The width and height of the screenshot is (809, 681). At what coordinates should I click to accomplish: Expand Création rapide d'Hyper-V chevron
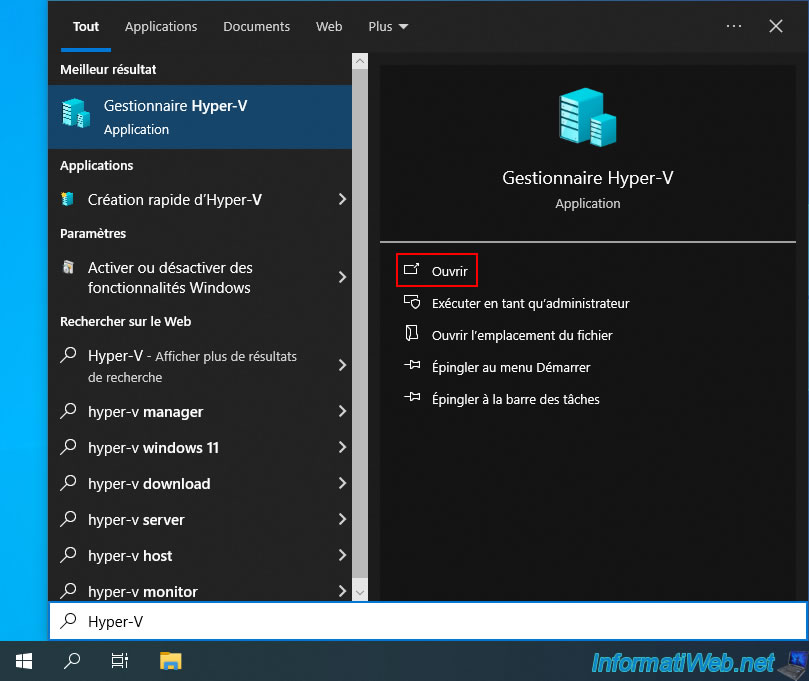click(x=342, y=199)
